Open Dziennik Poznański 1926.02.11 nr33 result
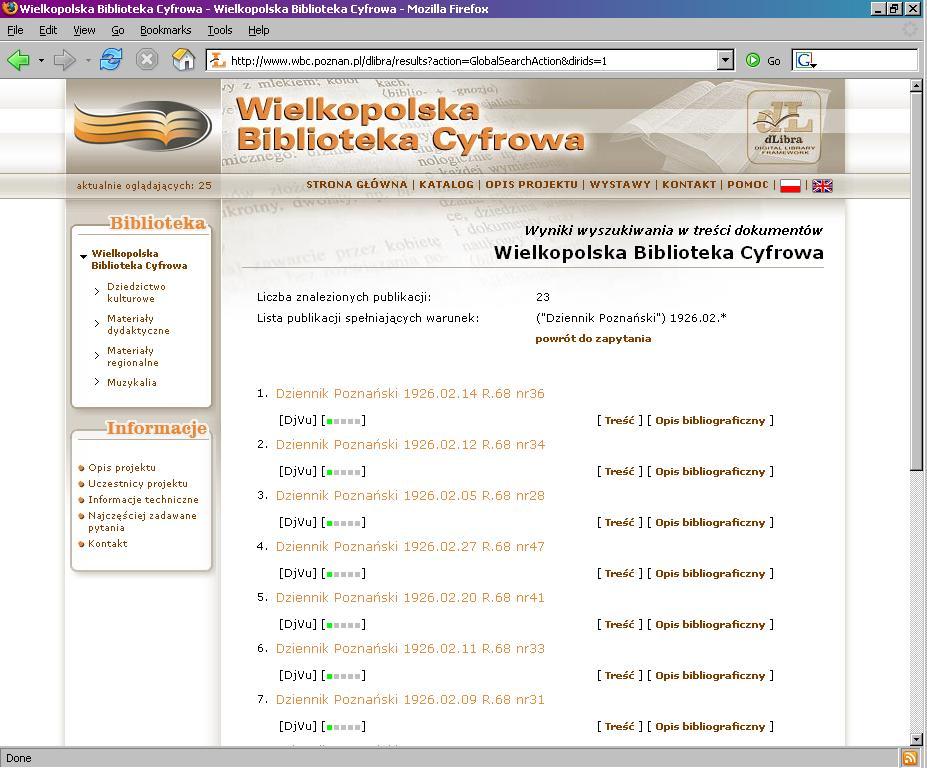Image resolution: width=927 pixels, height=768 pixels. click(410, 649)
